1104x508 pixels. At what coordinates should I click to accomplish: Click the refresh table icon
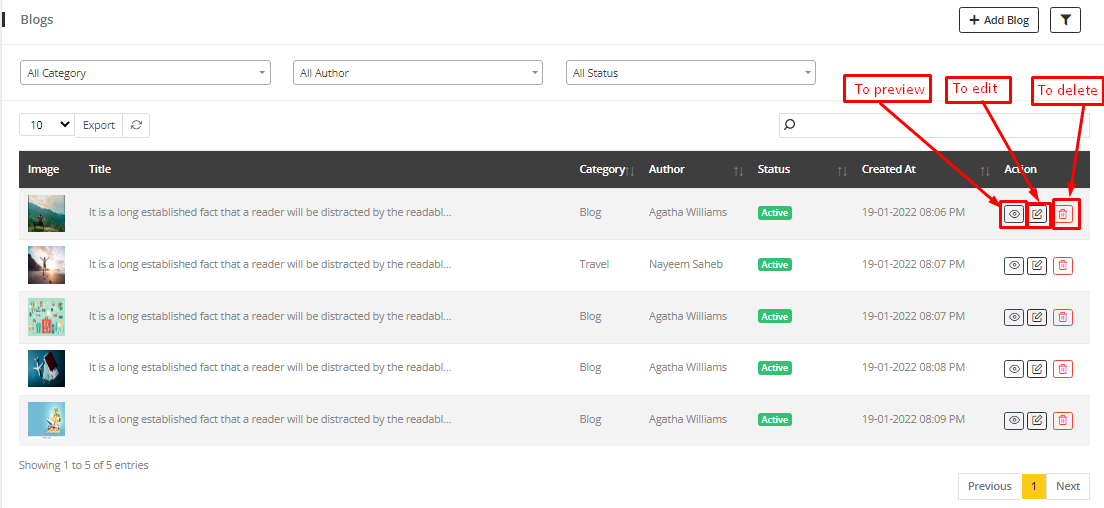click(136, 125)
